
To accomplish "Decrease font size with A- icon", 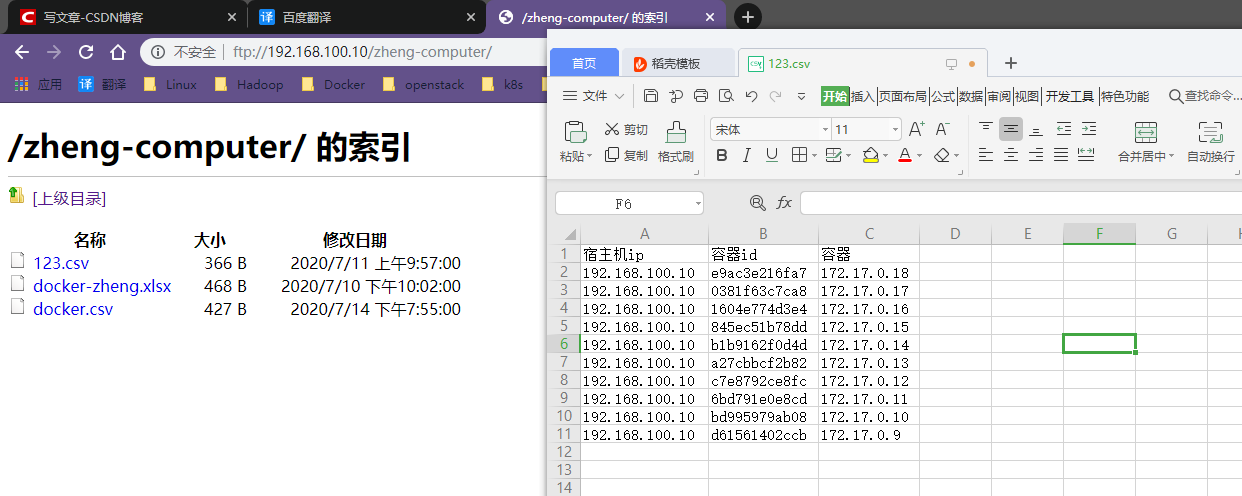I will click(x=942, y=129).
